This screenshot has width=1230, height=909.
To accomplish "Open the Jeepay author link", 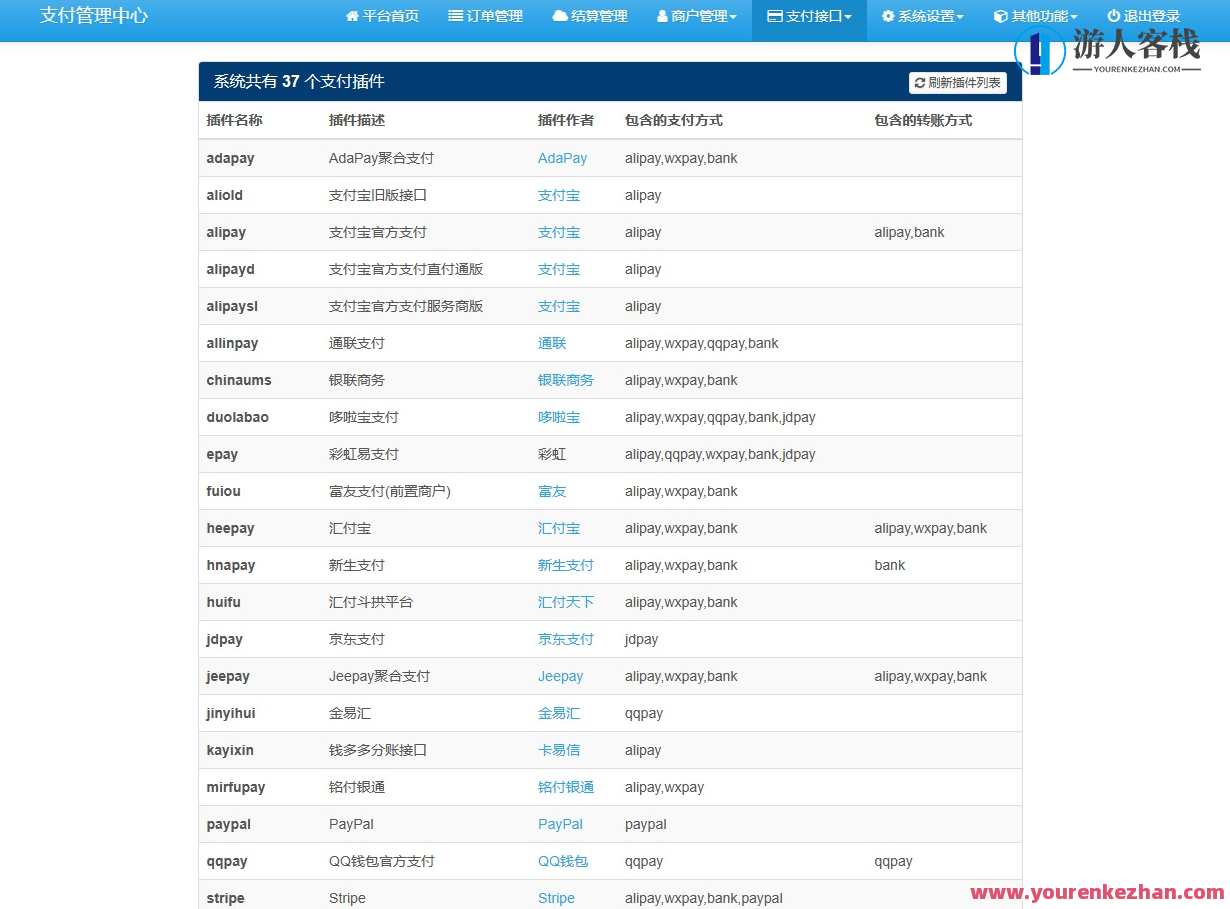I will (561, 676).
